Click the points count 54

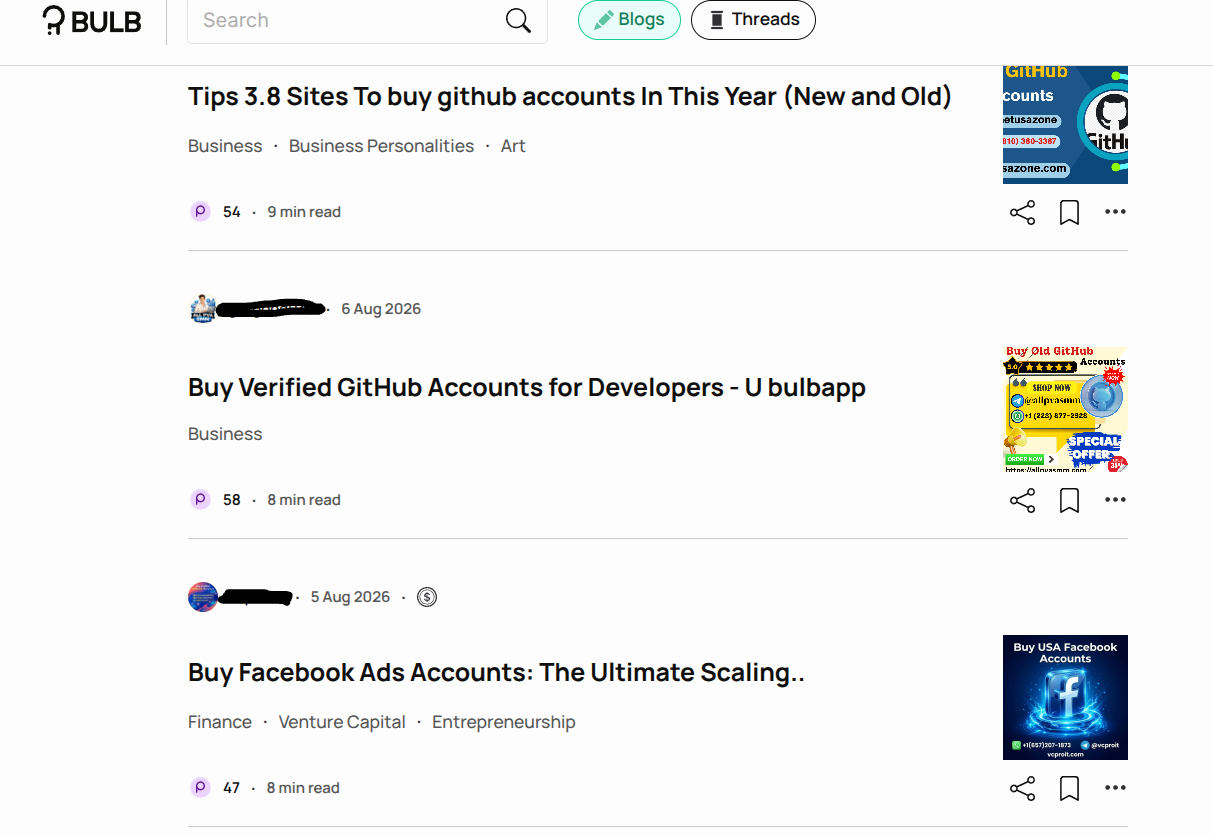pos(232,212)
